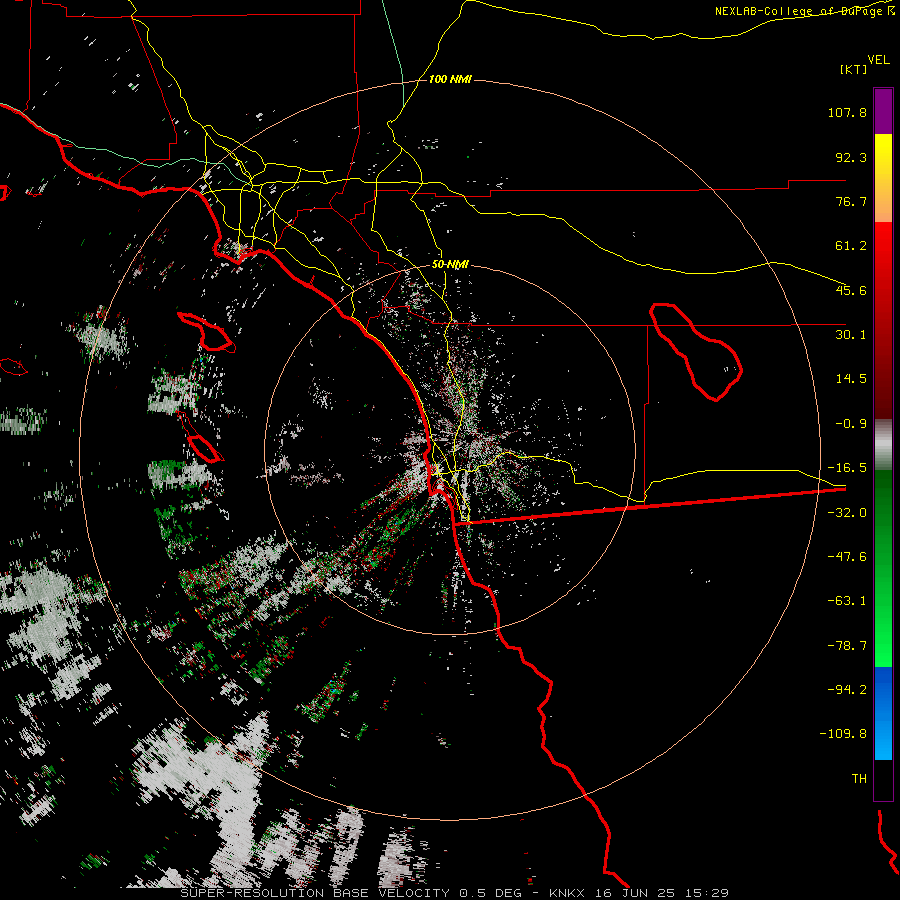The width and height of the screenshot is (900, 900).
Task: Select the 92.3 scale value
Action: (851, 157)
